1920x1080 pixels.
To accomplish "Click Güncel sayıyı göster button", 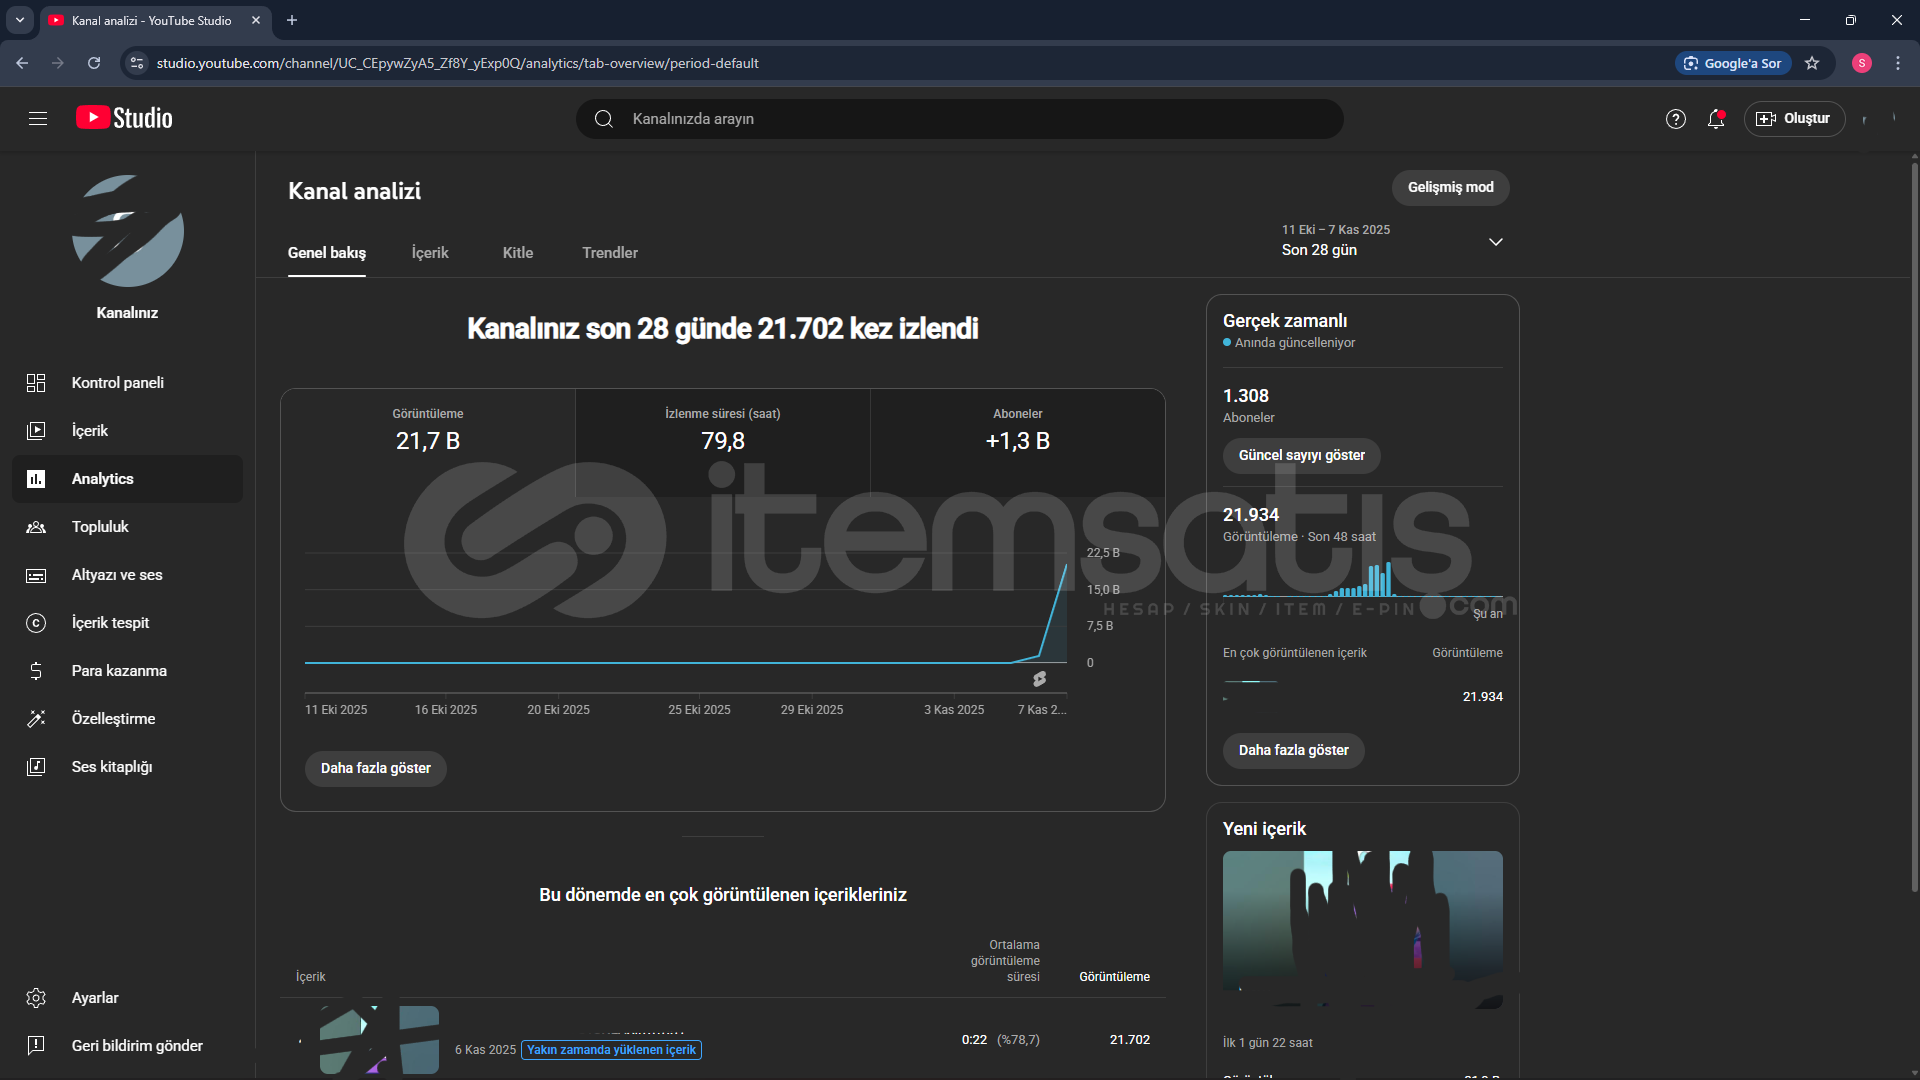I will pos(1301,456).
